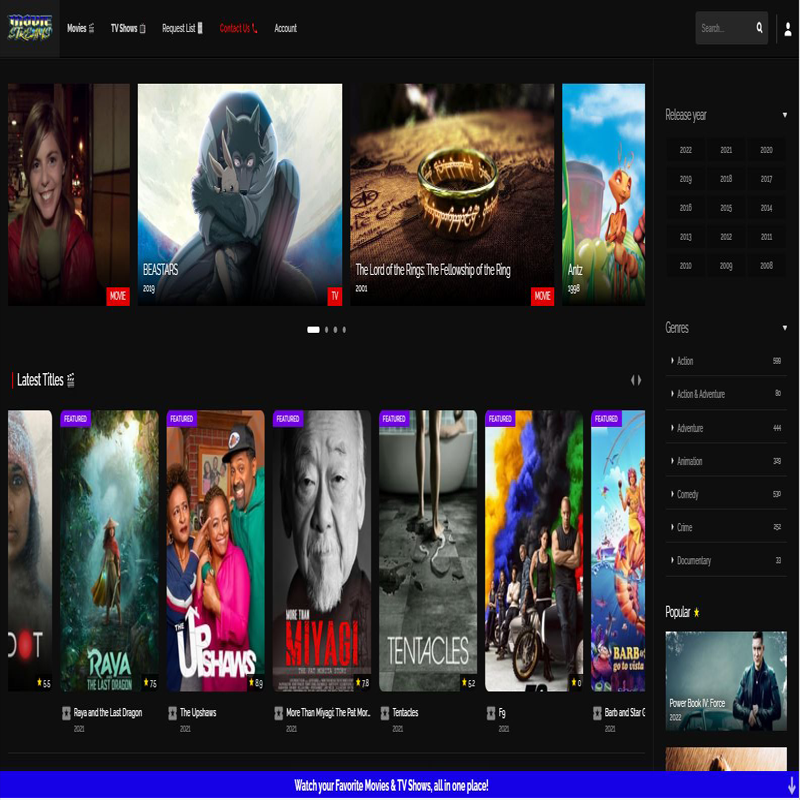800x800 pixels.
Task: Open the BEASTARS slider thumbnail
Action: click(x=240, y=194)
